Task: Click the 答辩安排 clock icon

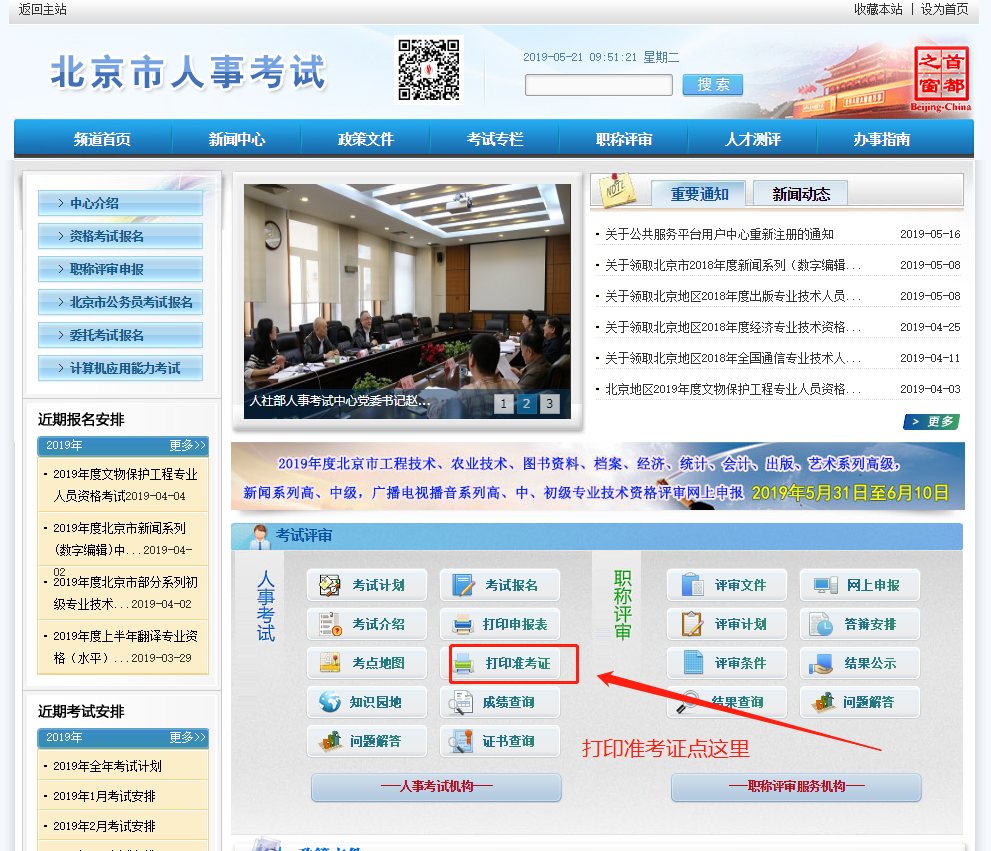Action: click(x=822, y=624)
